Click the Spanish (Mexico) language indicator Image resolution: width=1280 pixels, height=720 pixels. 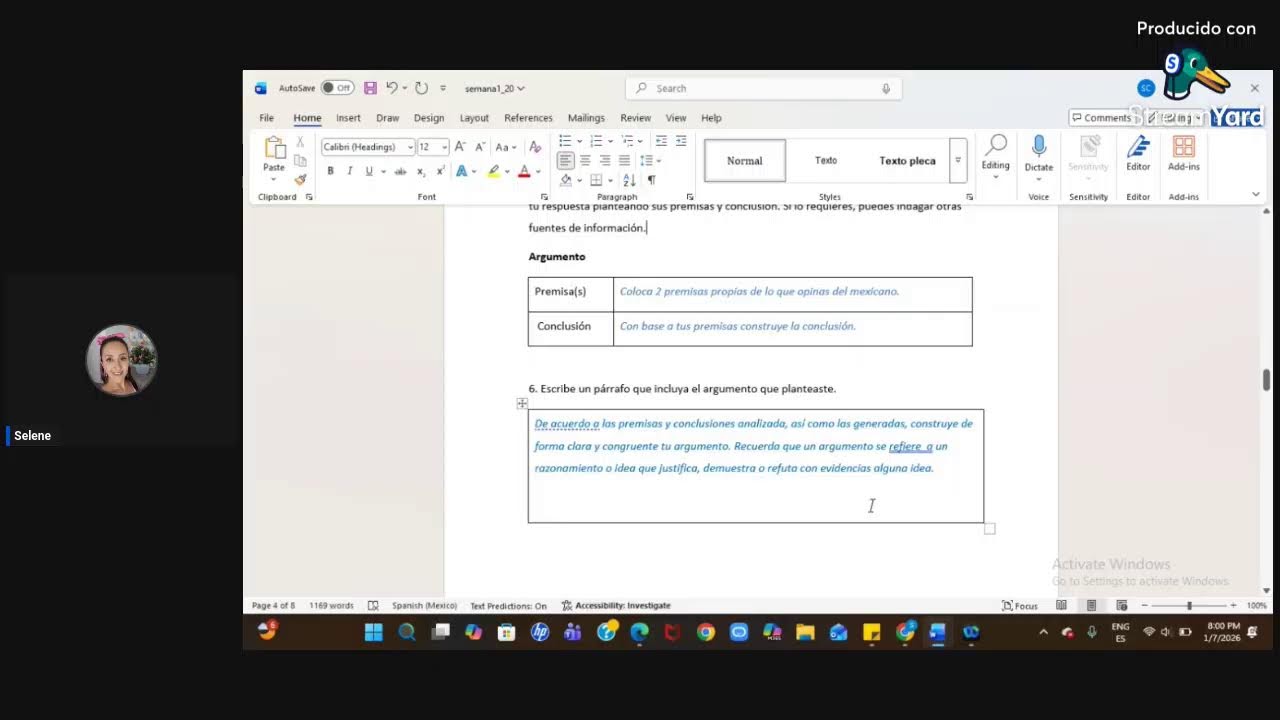[424, 605]
